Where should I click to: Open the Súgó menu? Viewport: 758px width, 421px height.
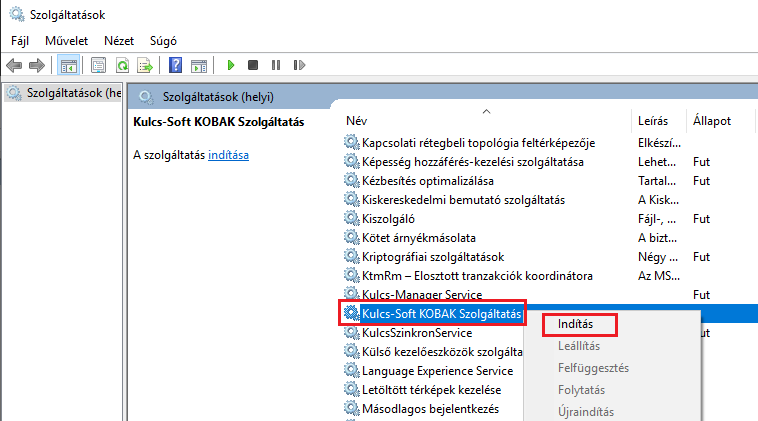(162, 41)
